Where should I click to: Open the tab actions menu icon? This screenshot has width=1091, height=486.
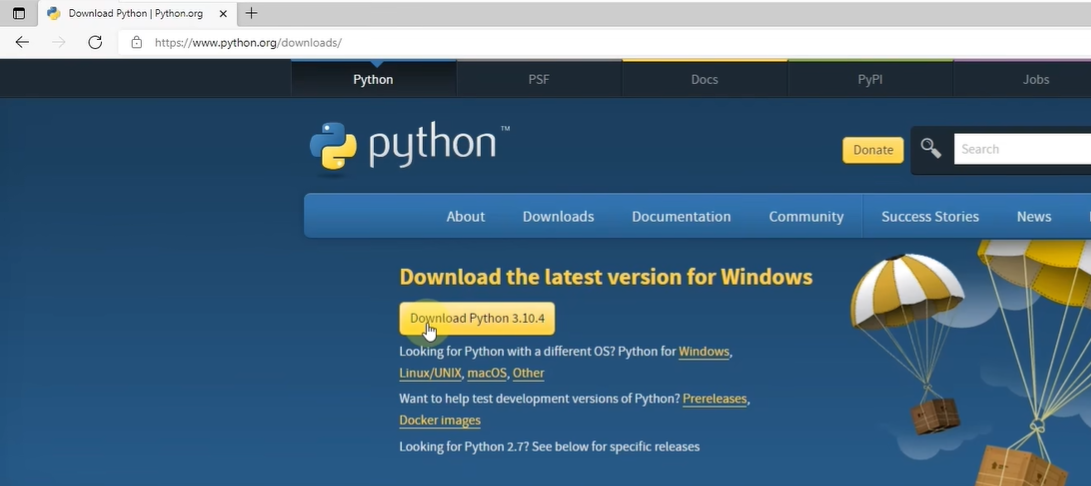pos(19,13)
